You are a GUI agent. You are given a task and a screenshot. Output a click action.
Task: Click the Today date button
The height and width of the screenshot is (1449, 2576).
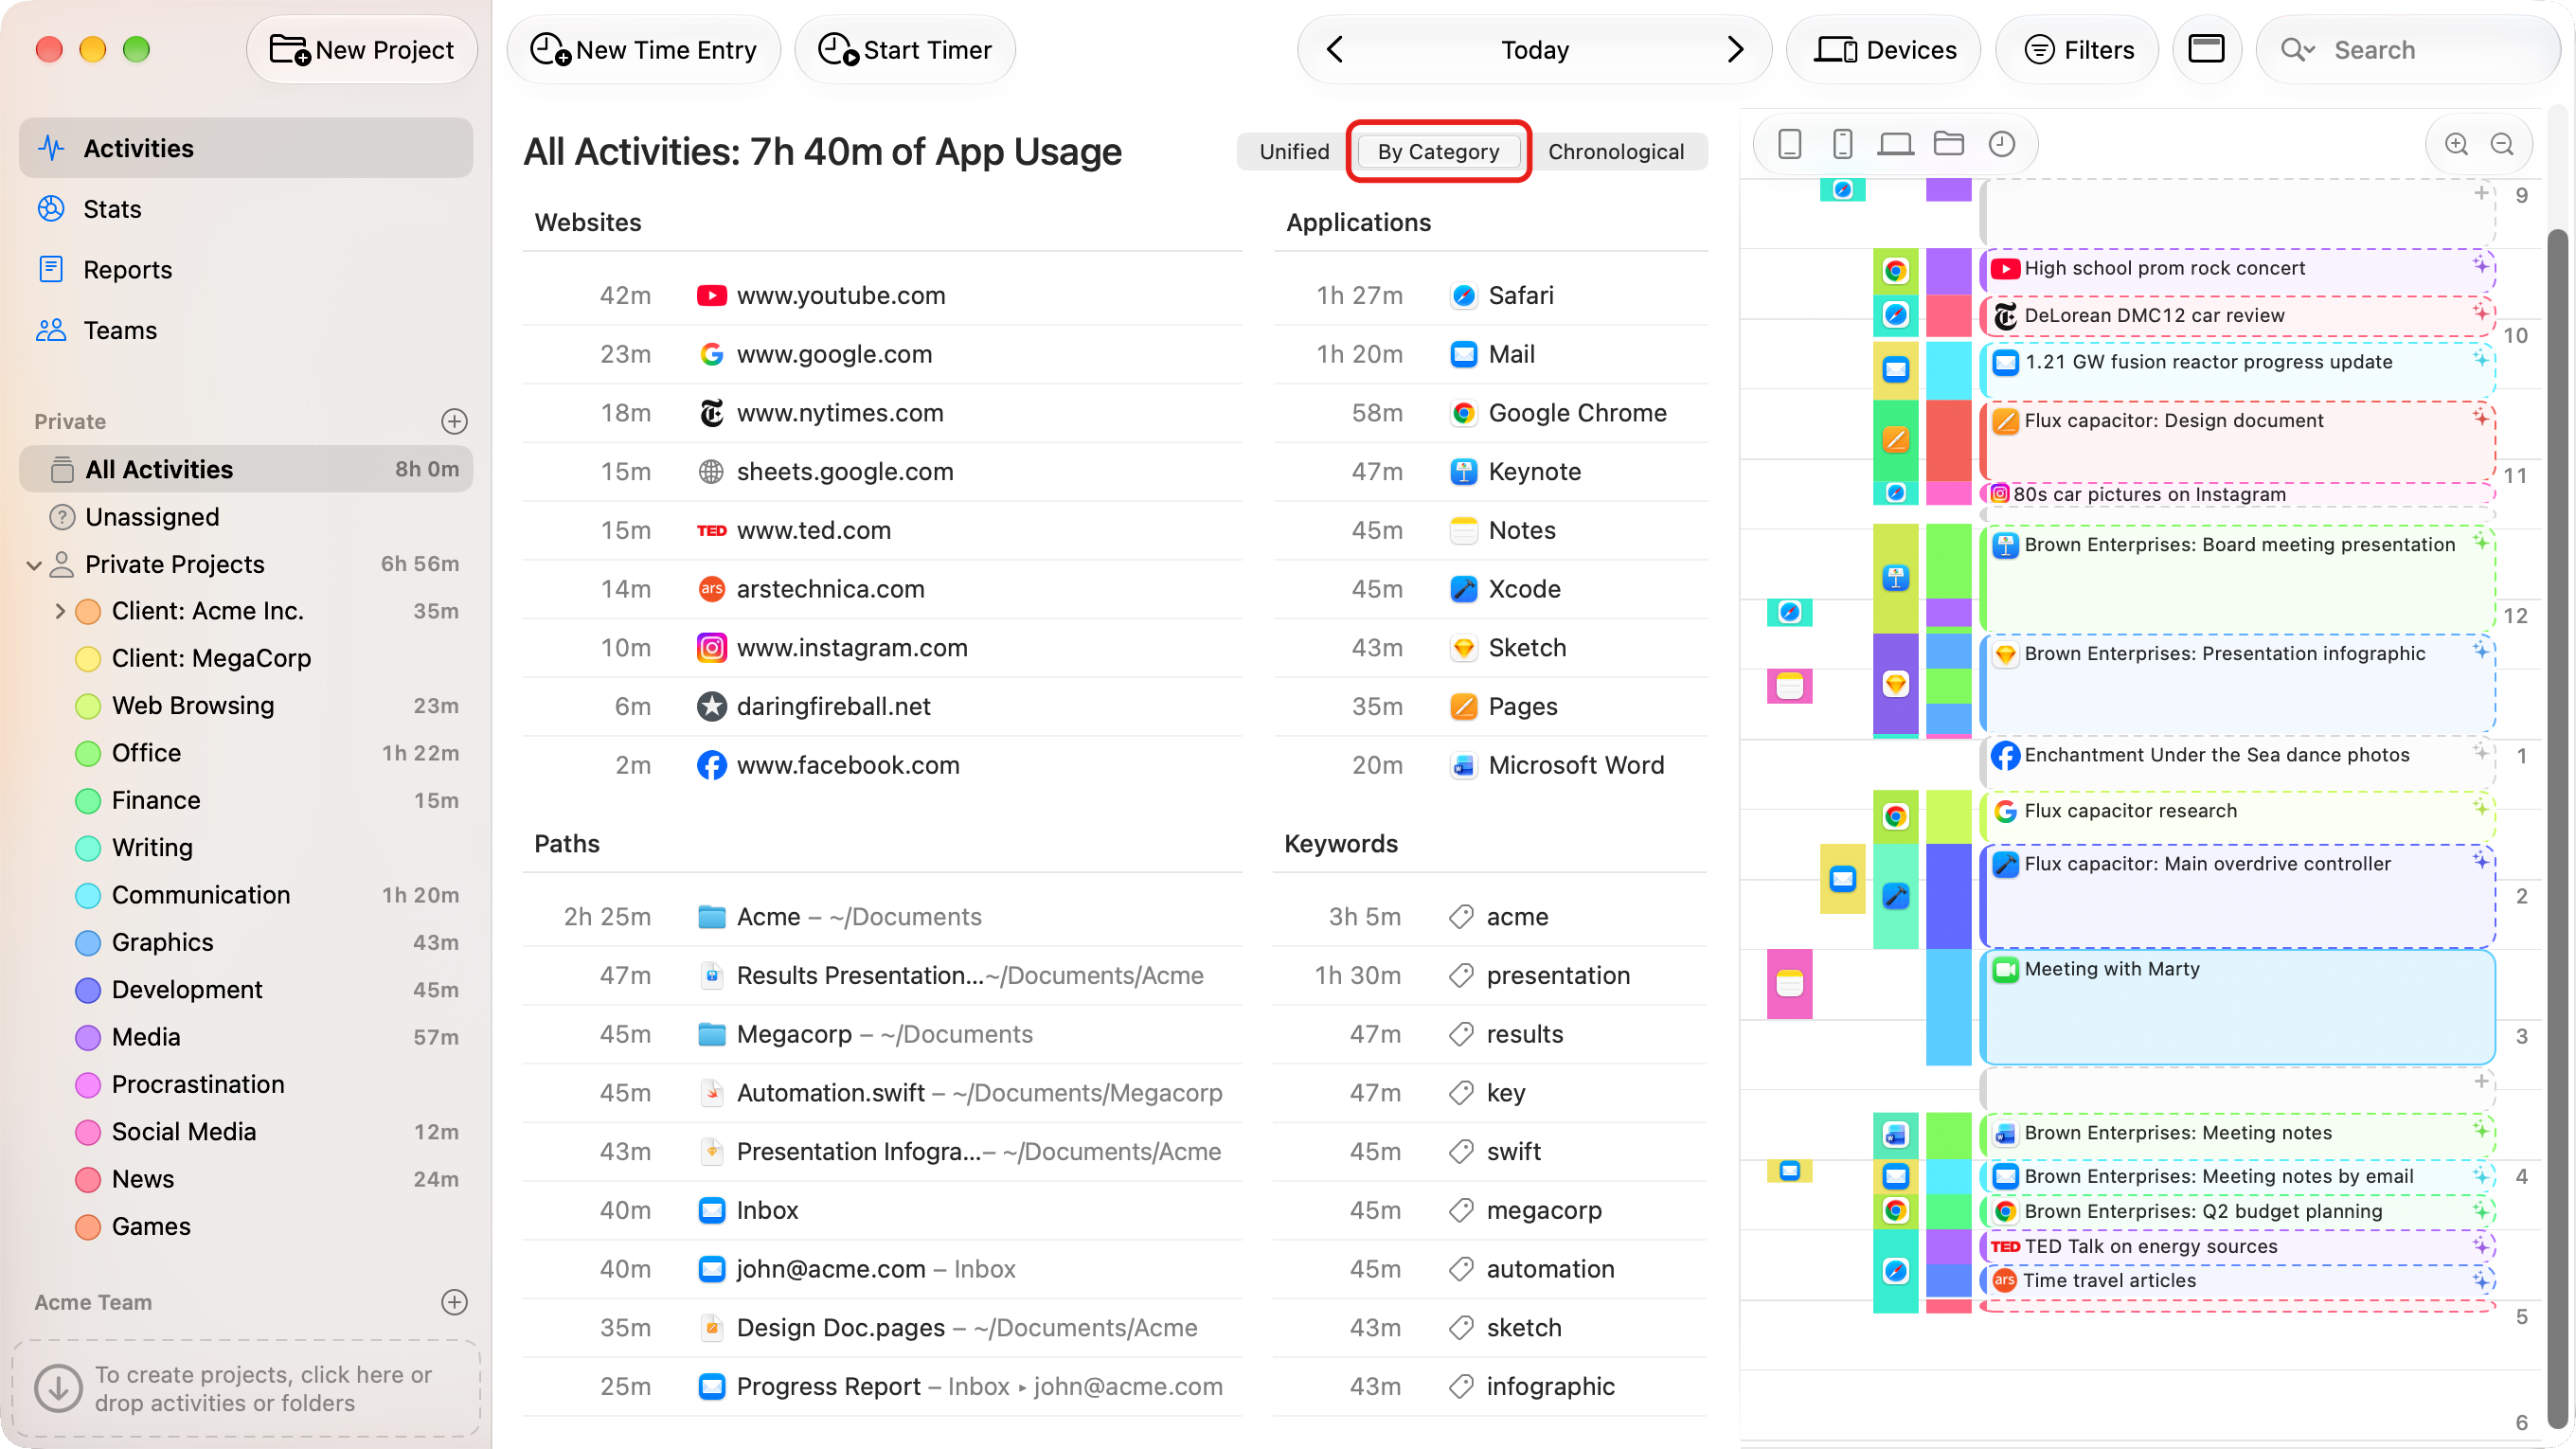(1534, 49)
